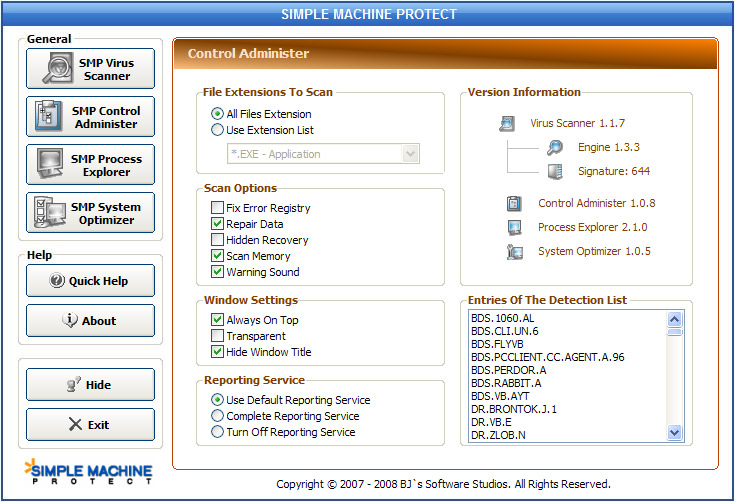Select Use Default Reporting Service
Image resolution: width=735 pixels, height=502 pixels.
217,399
